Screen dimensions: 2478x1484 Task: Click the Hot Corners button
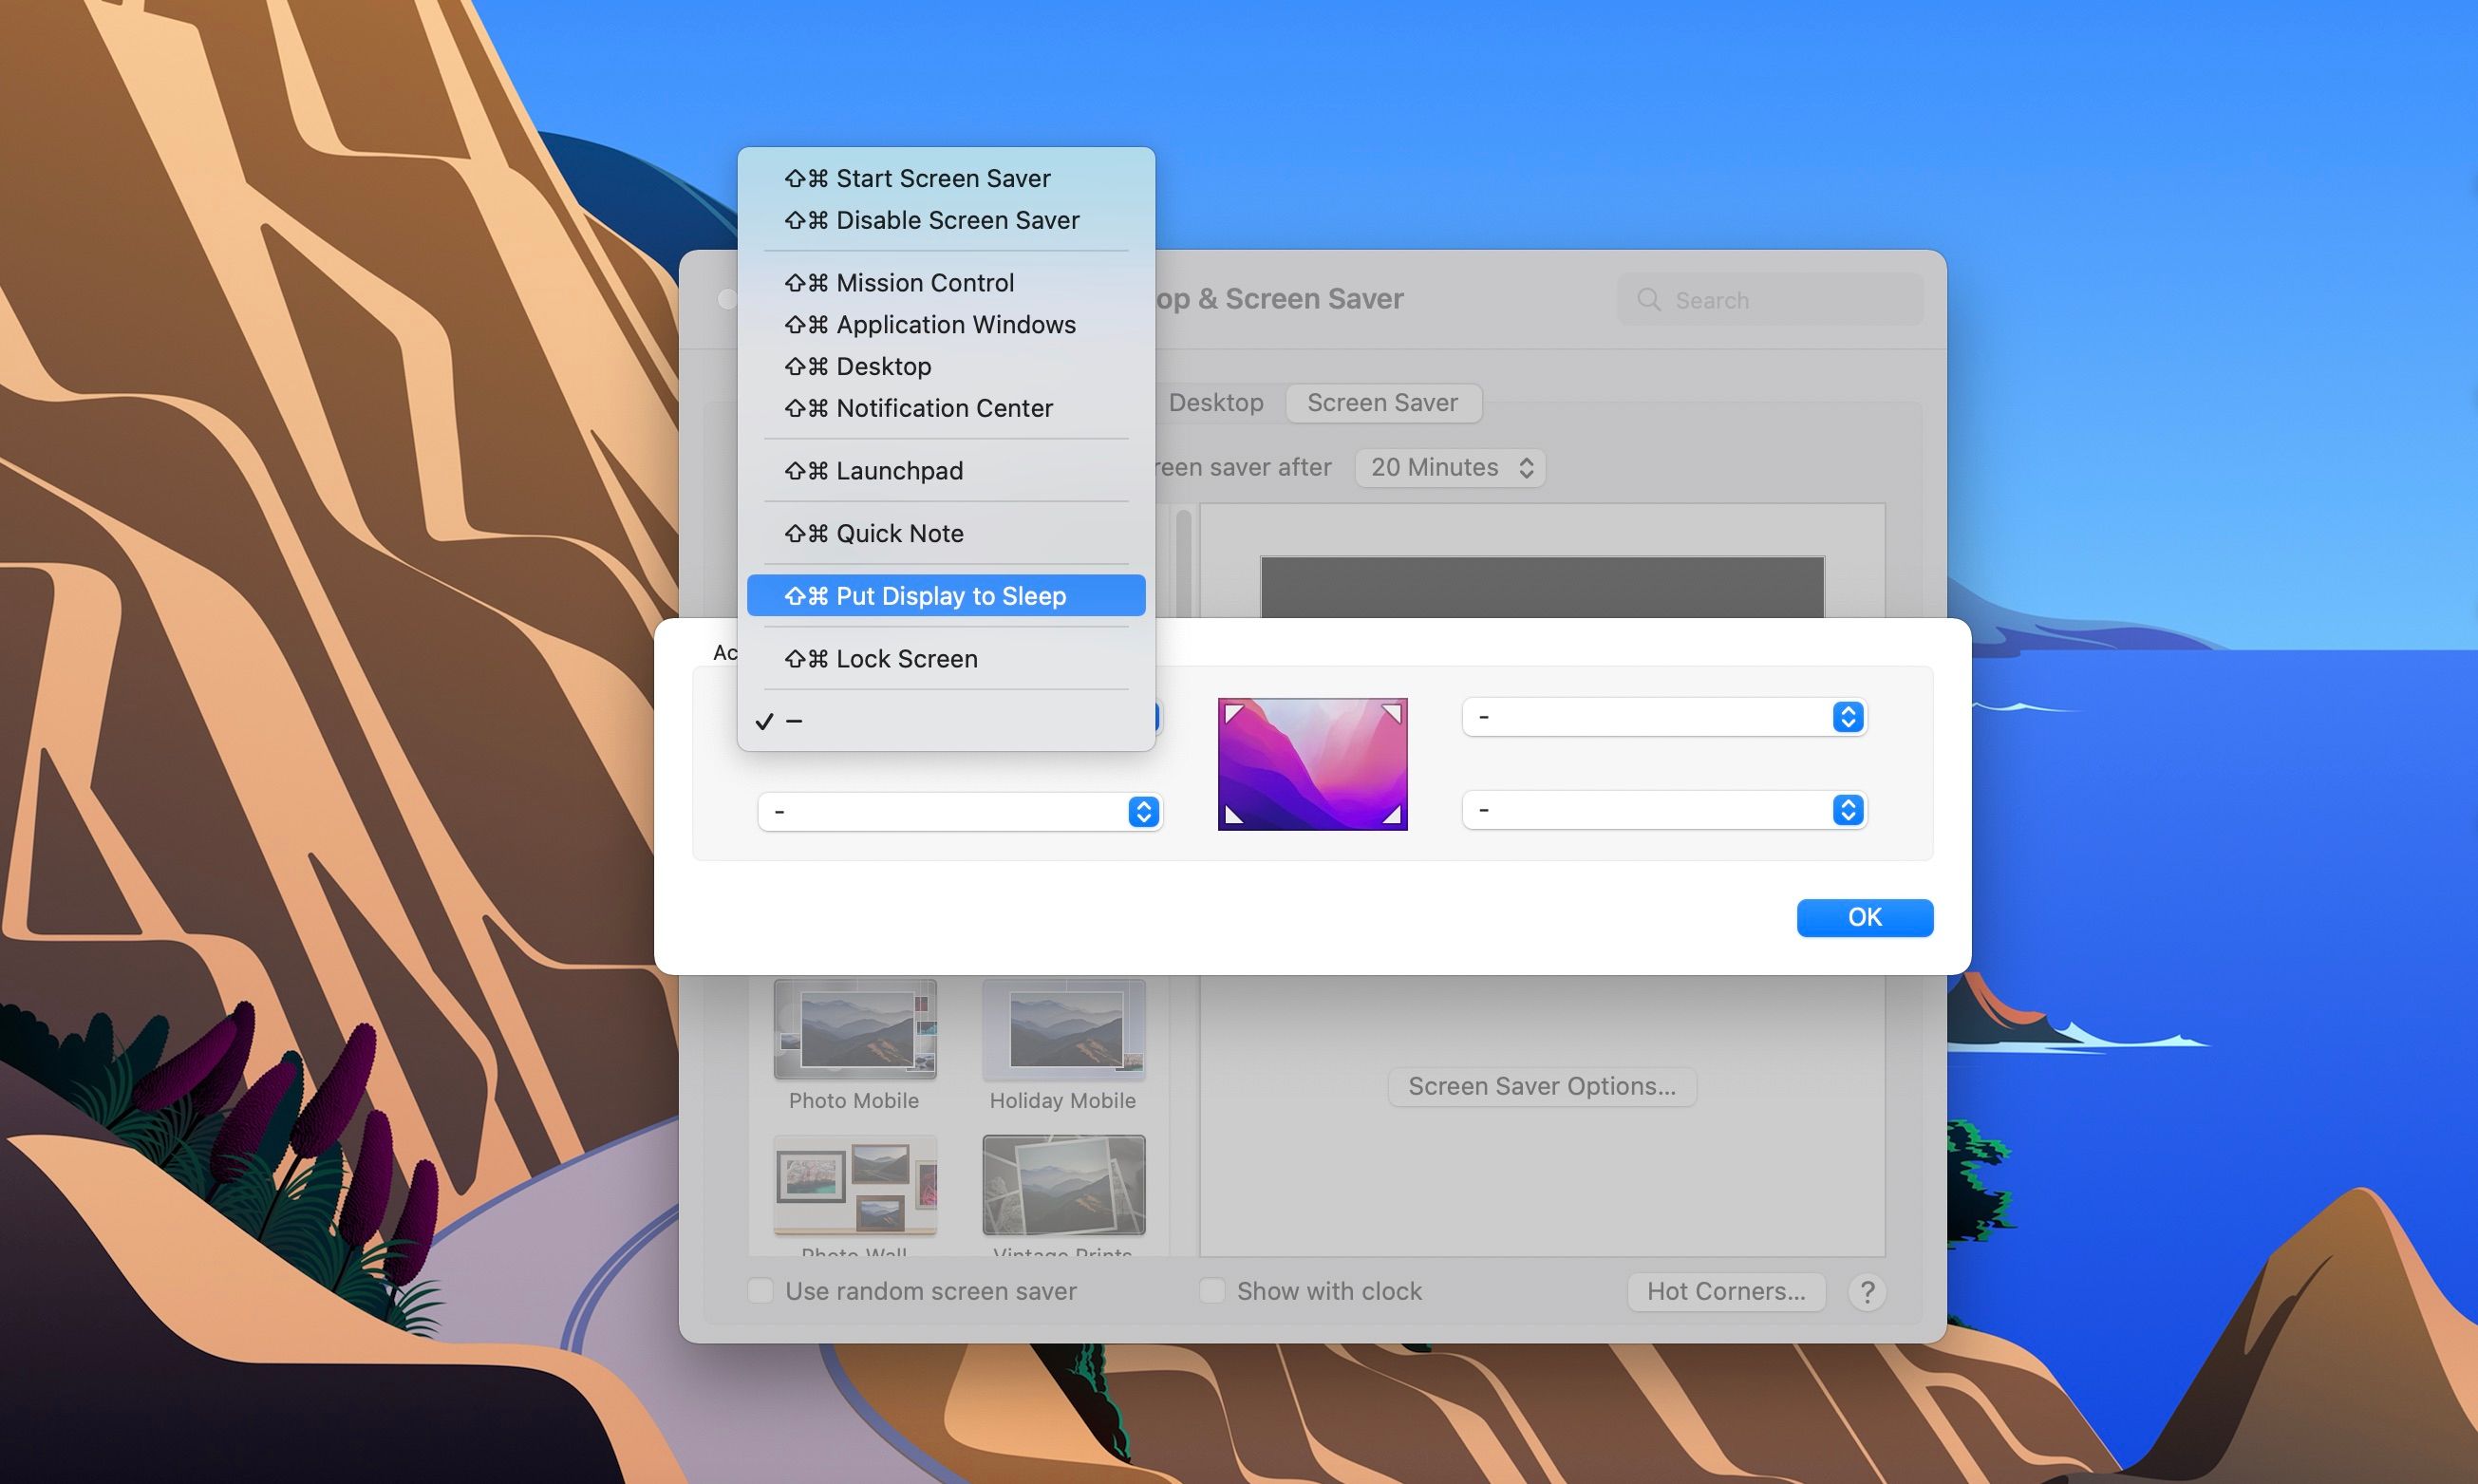(1724, 1289)
